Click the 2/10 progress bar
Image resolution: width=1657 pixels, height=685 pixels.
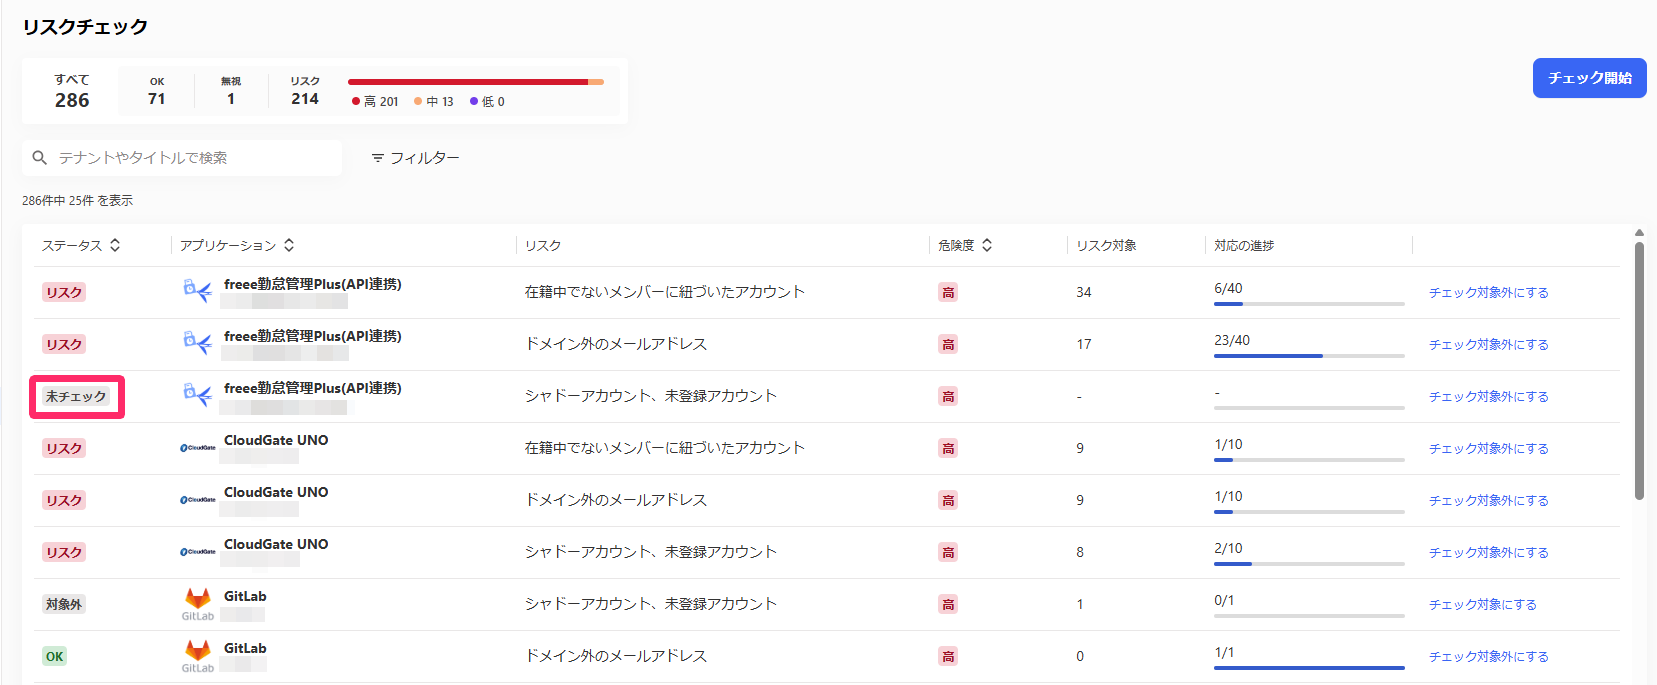click(x=1309, y=563)
